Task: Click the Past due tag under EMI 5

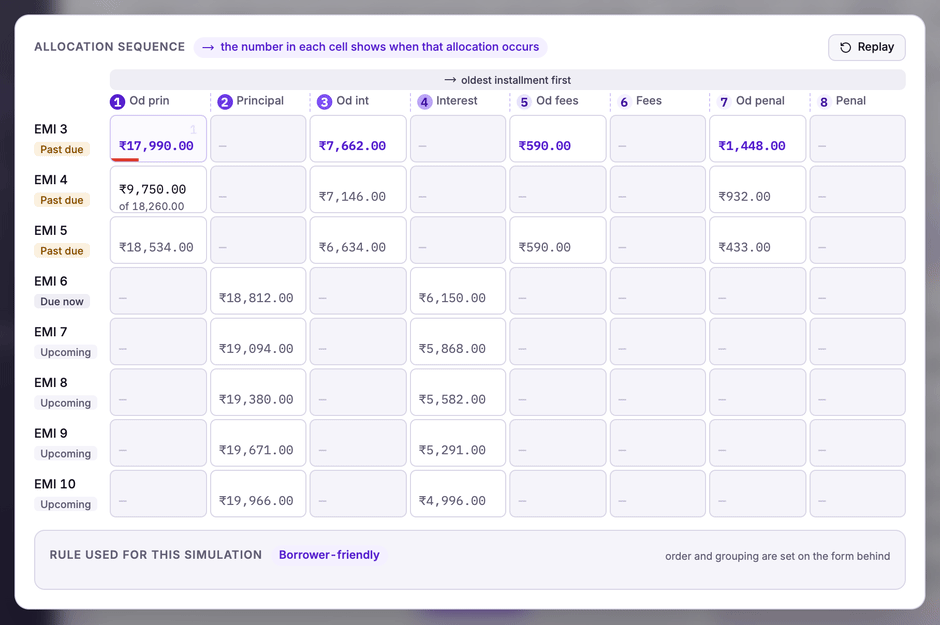Action: click(x=62, y=250)
